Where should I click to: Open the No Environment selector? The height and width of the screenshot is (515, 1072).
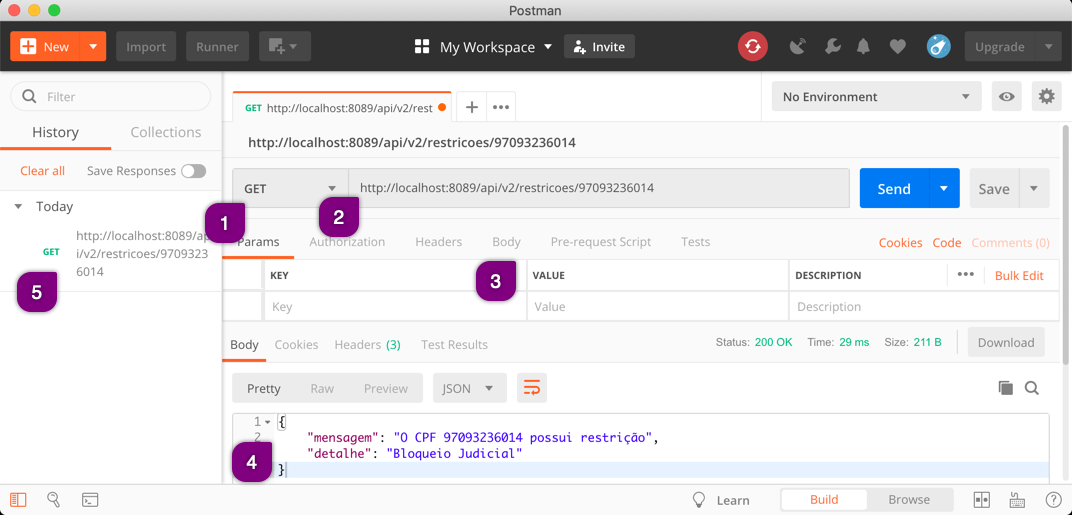(876, 96)
